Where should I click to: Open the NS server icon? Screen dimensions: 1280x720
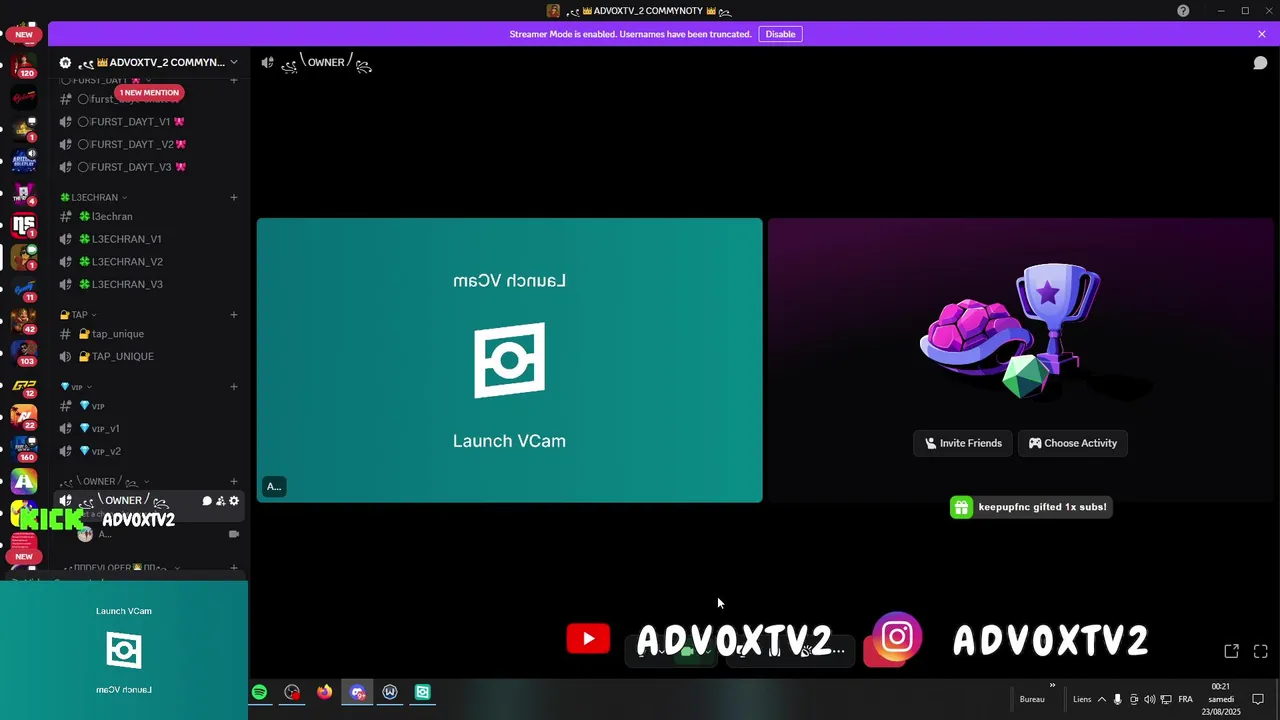24,225
